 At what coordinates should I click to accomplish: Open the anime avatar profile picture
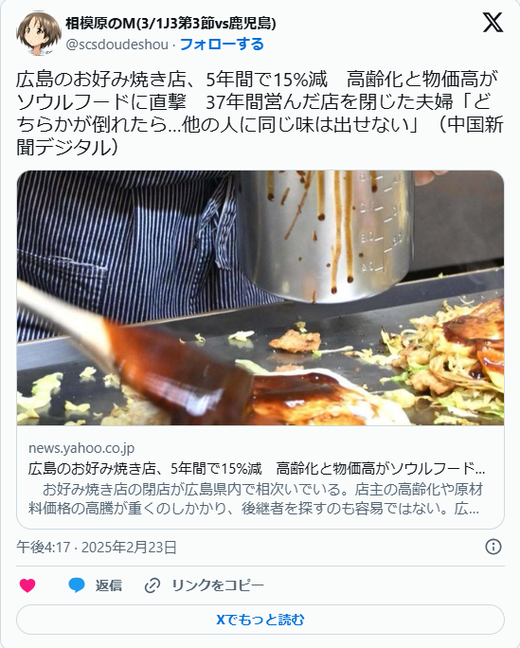(x=39, y=33)
